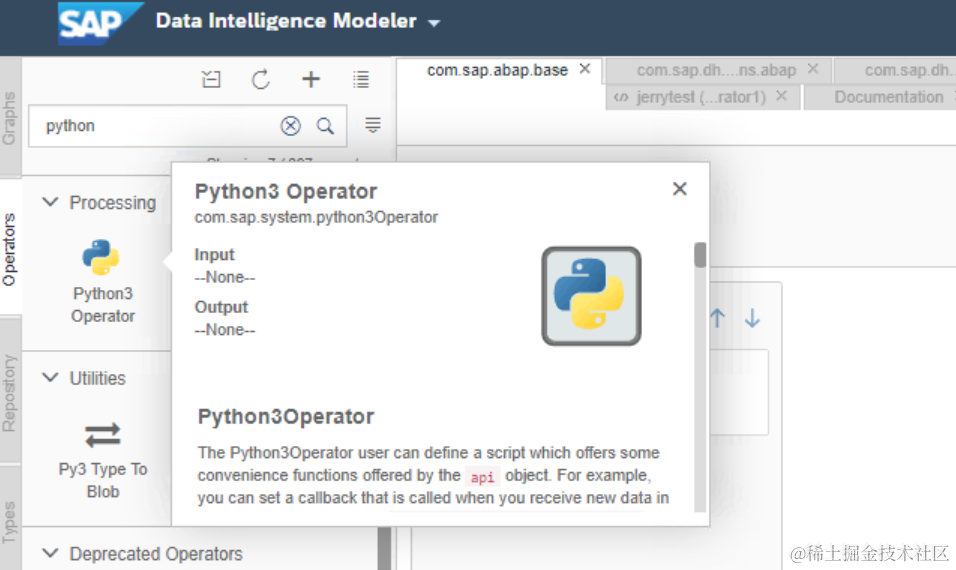Collapse the Processing category
The height and width of the screenshot is (570, 956).
pyautogui.click(x=50, y=202)
